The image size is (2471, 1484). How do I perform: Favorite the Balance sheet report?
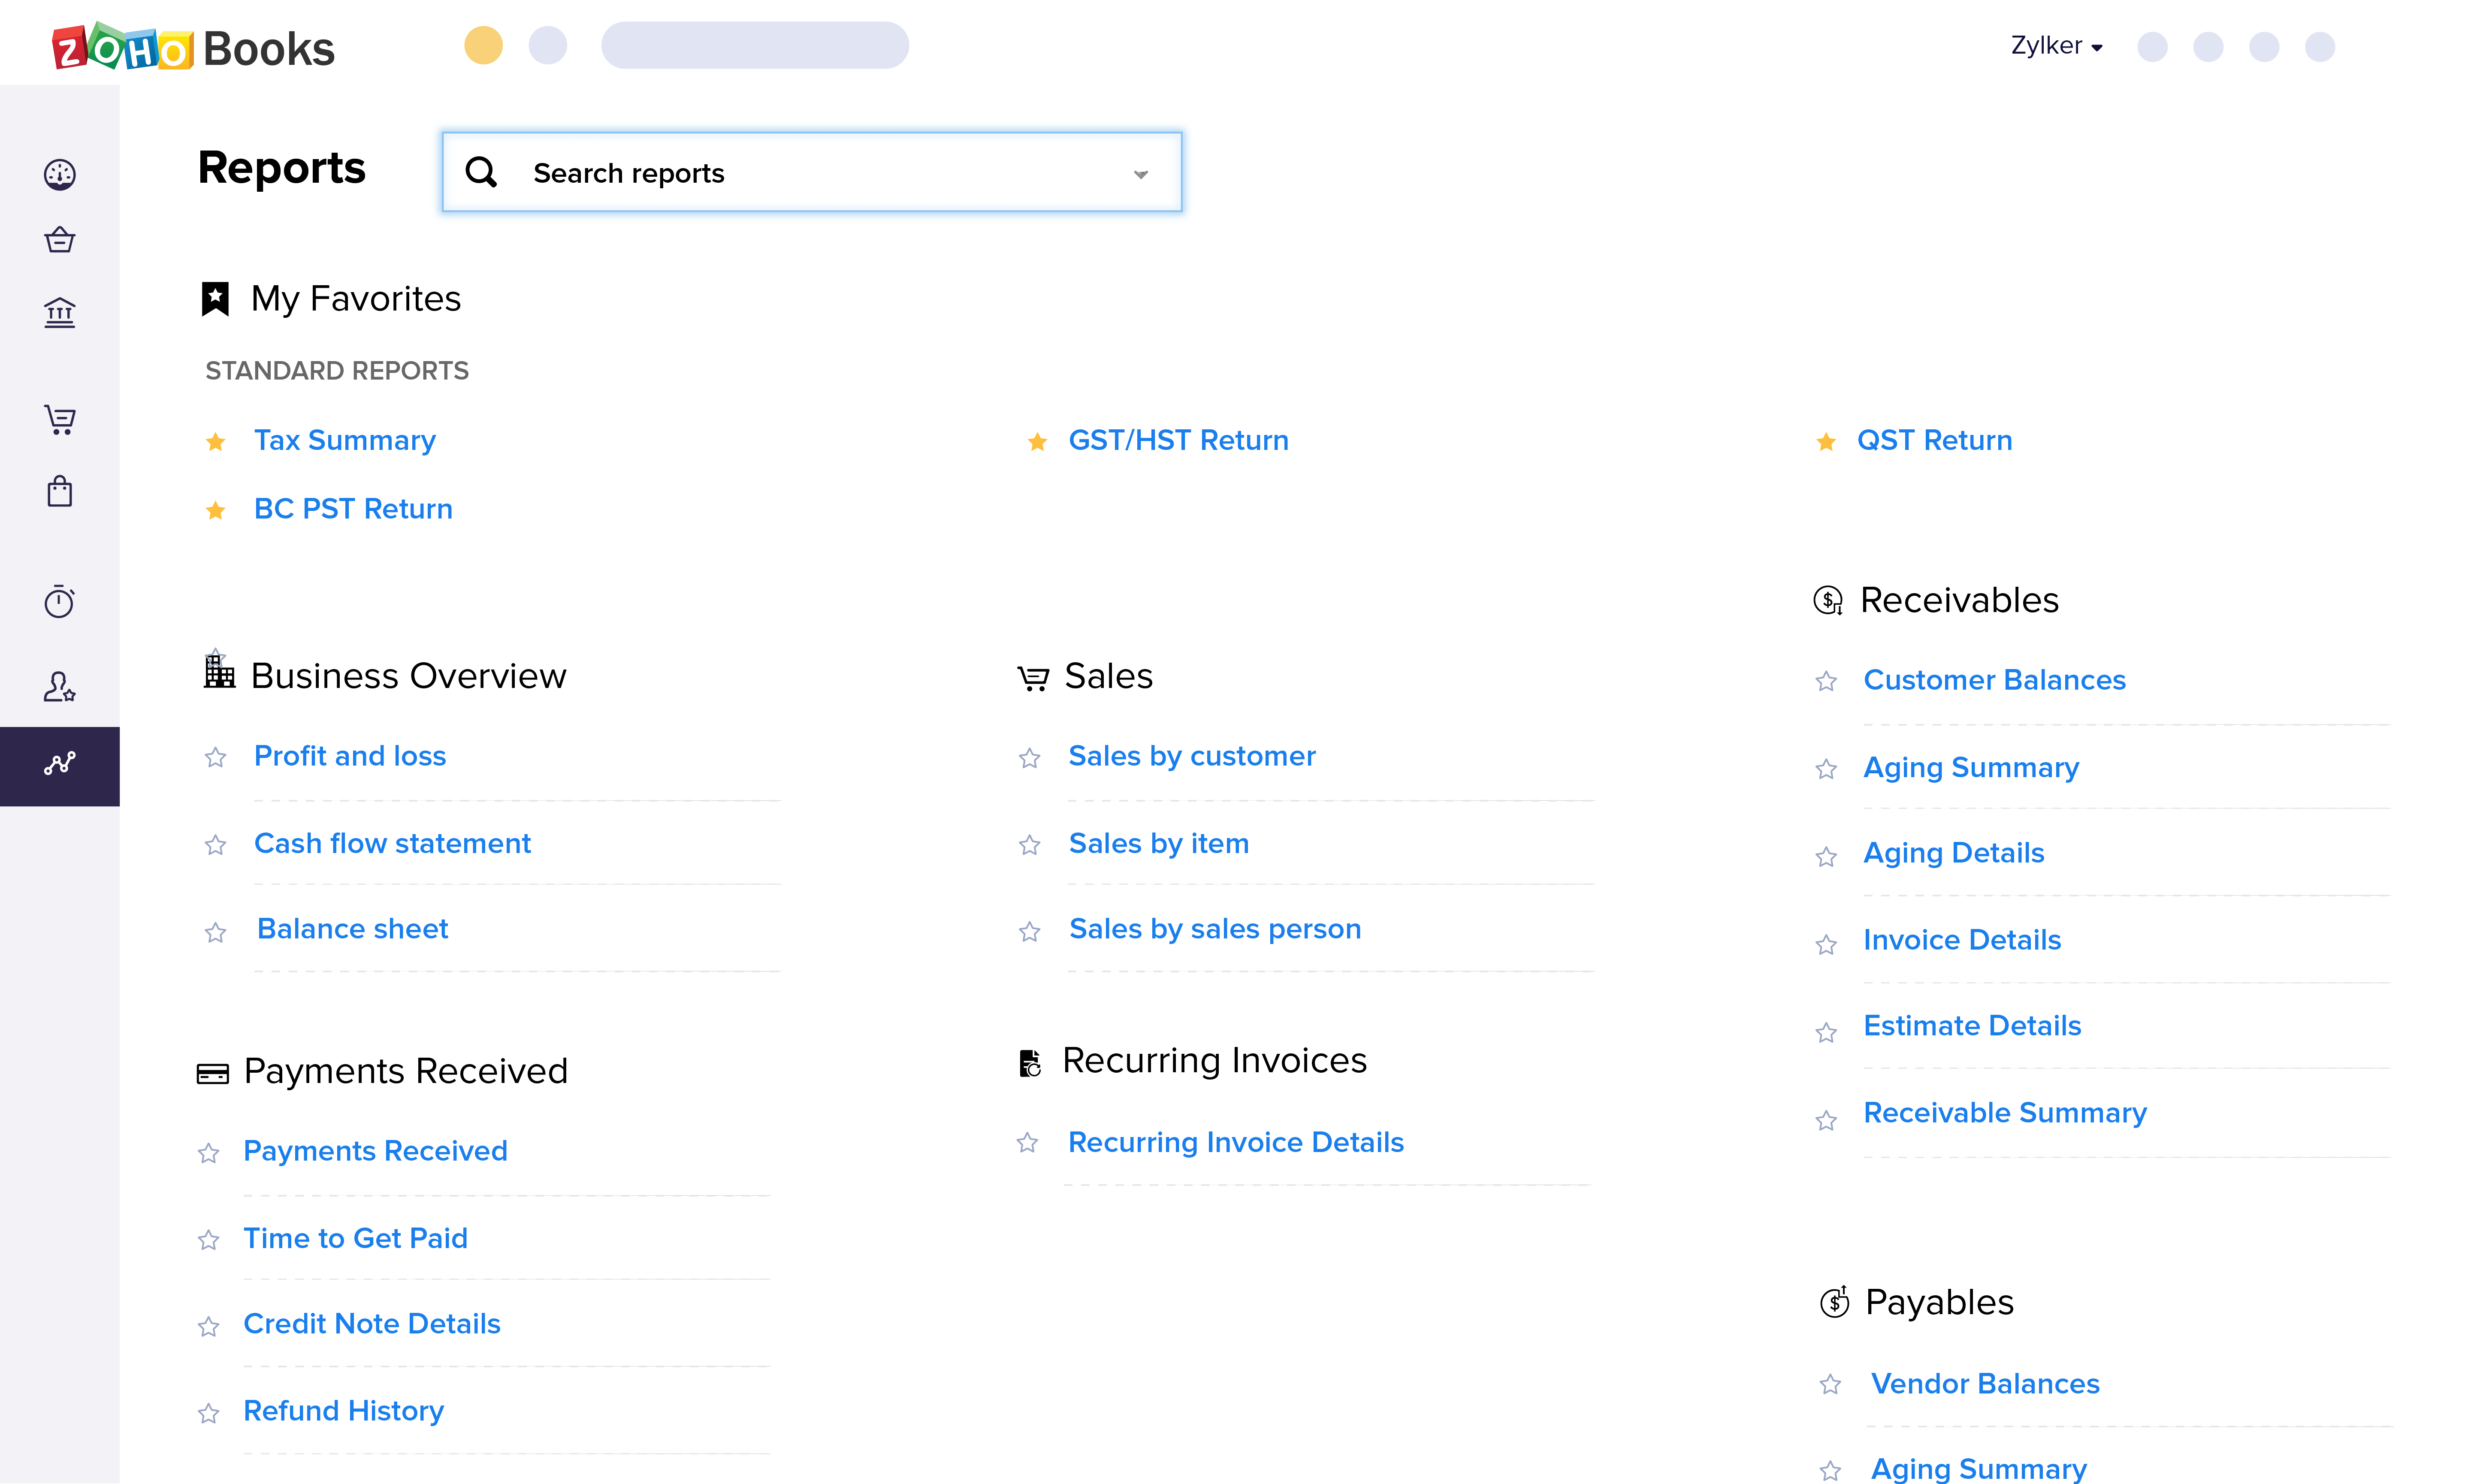coord(215,932)
